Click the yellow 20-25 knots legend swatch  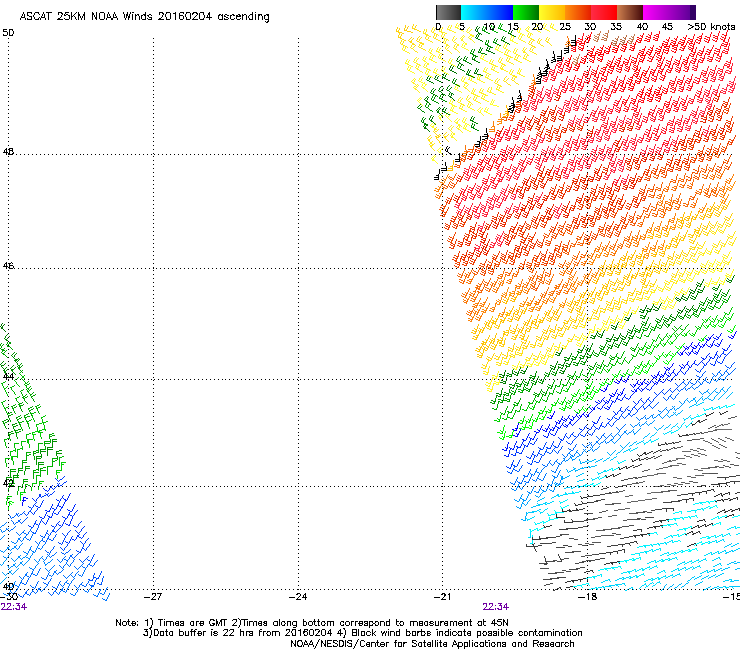(x=552, y=12)
